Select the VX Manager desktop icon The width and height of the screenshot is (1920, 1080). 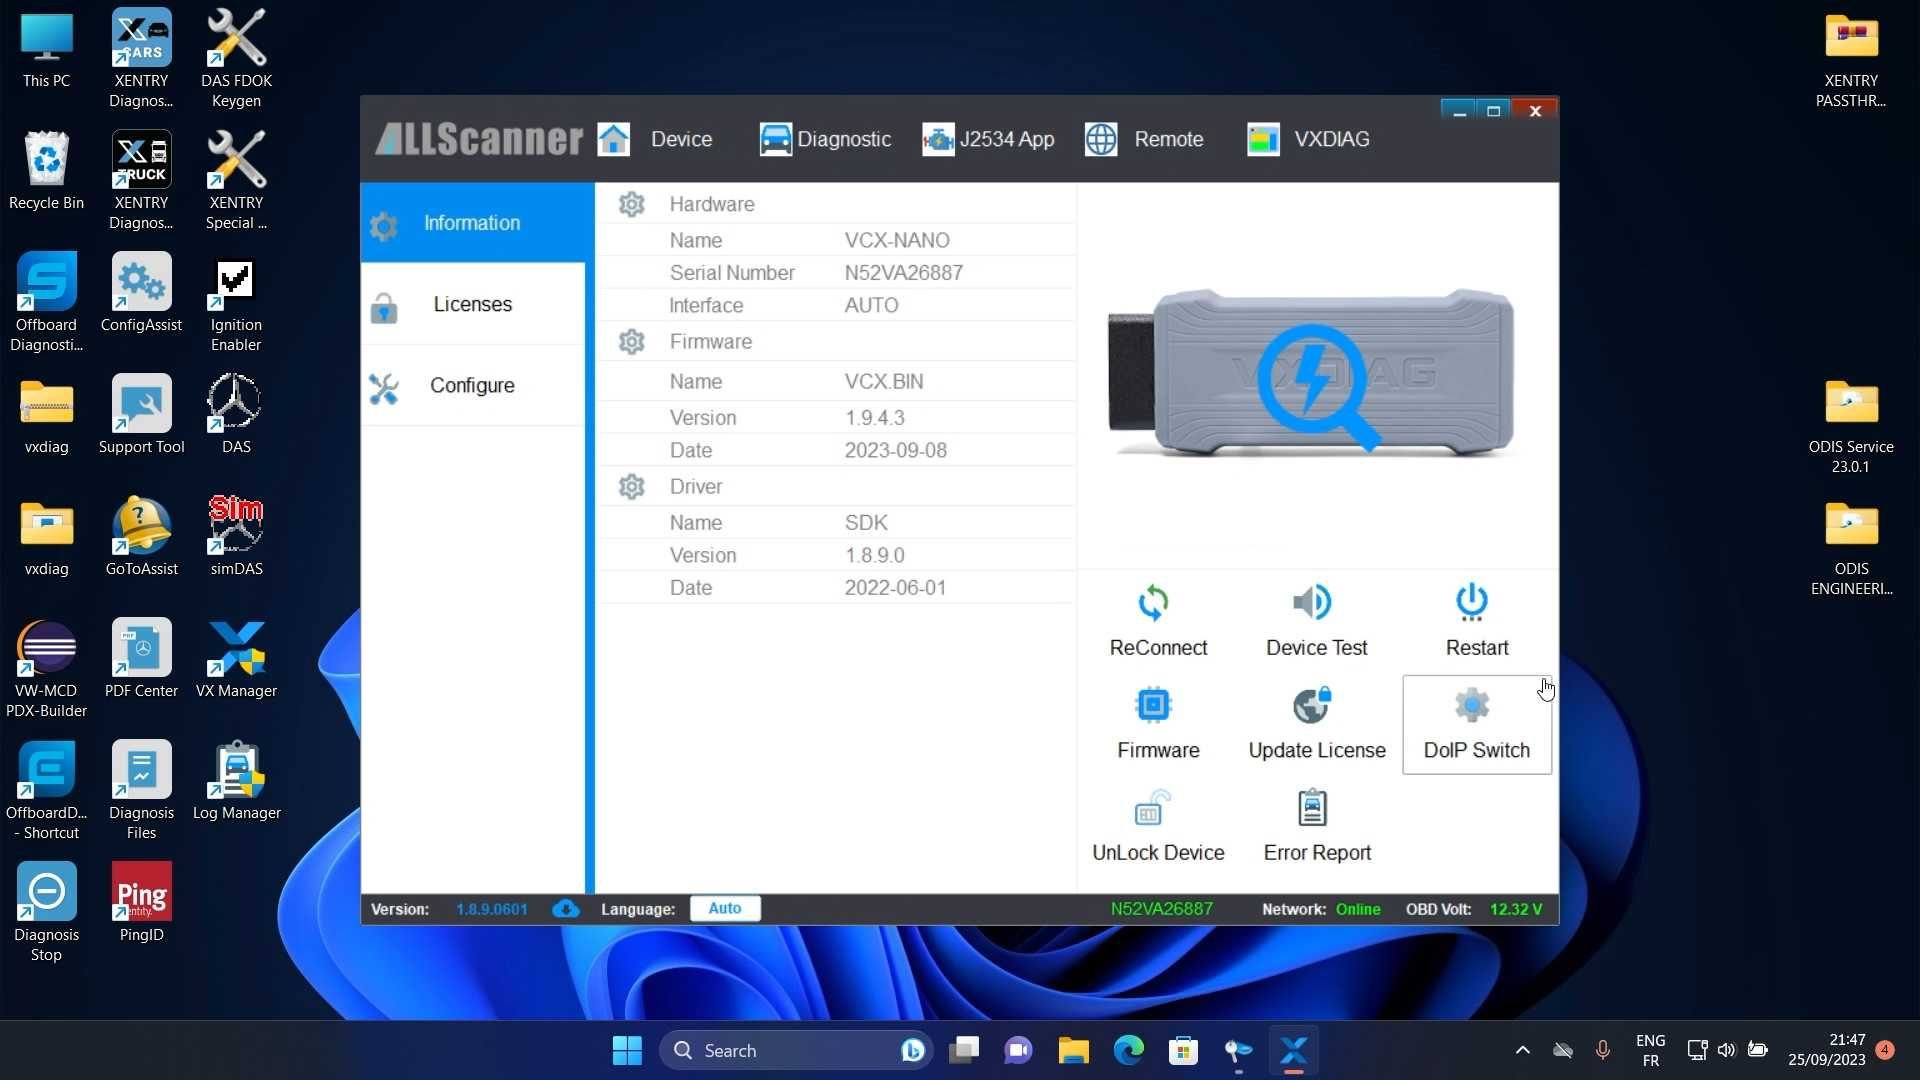(236, 659)
